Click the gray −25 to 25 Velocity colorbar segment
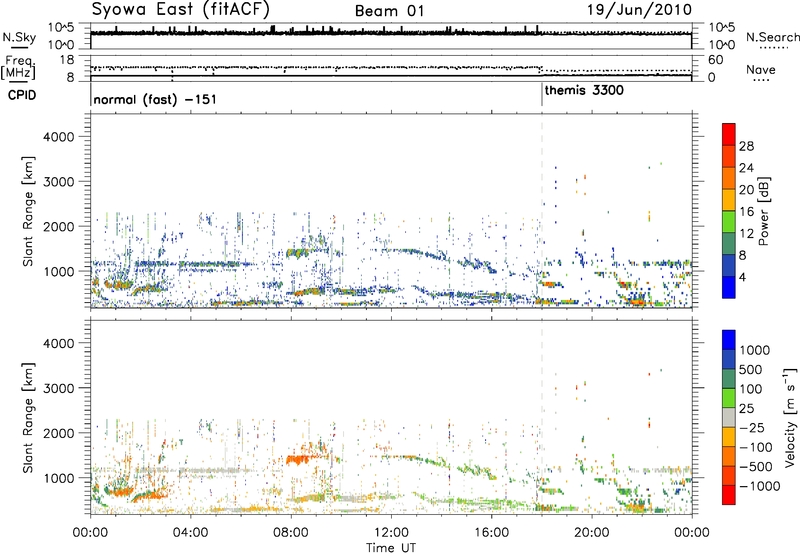The width and height of the screenshot is (800, 554). point(729,417)
